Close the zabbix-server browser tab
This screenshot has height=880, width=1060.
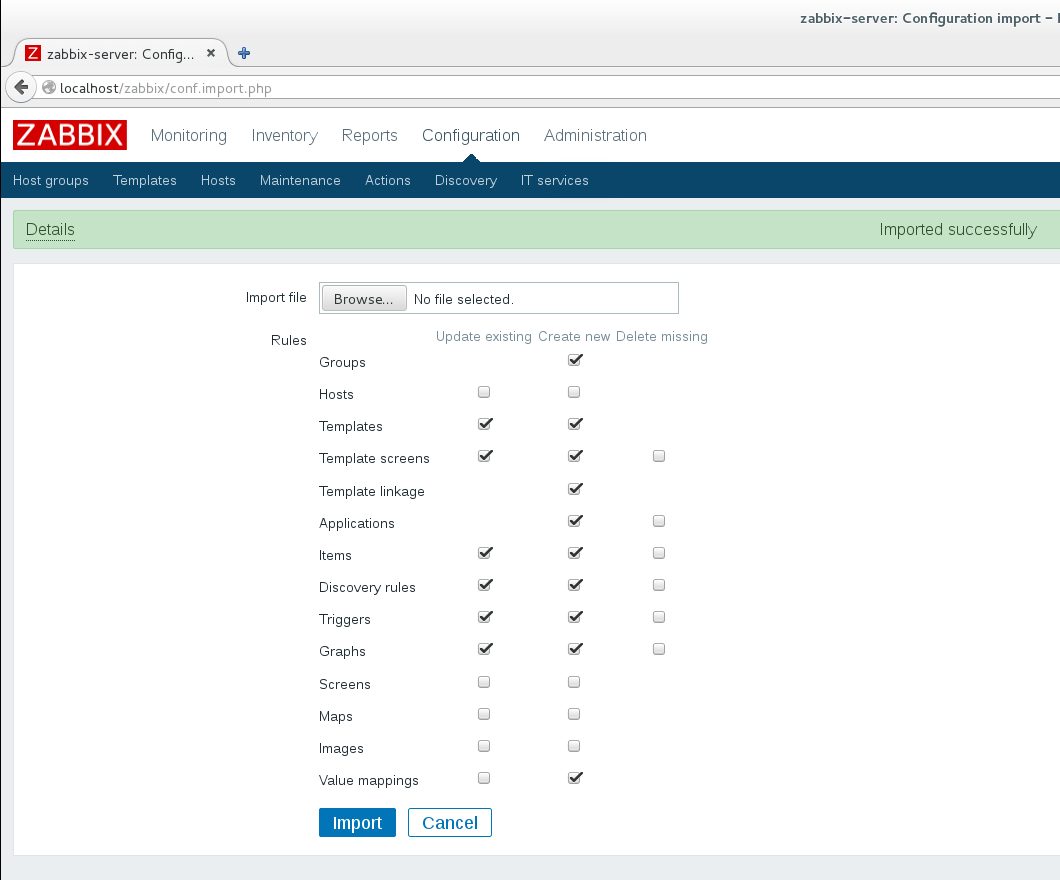(211, 53)
